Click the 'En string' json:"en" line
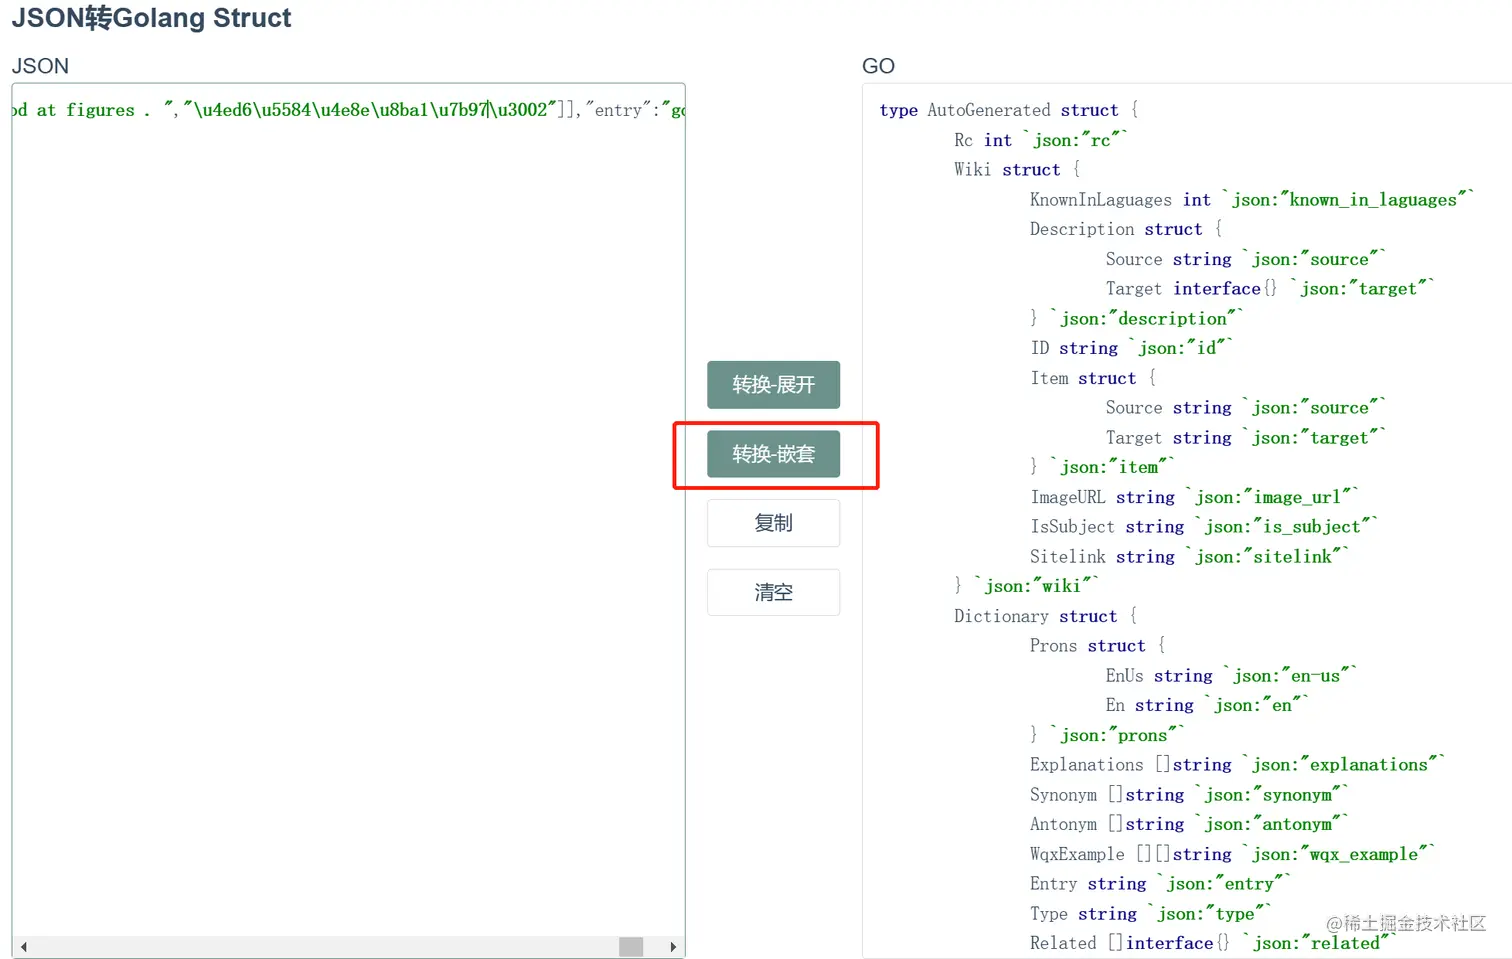This screenshot has width=1512, height=959. point(1207,705)
